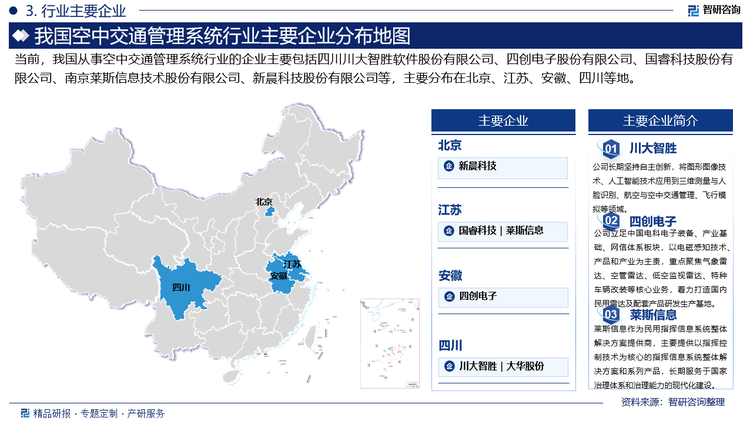
Task: Click the 莱斯信息 profile title
Action: tap(653, 314)
